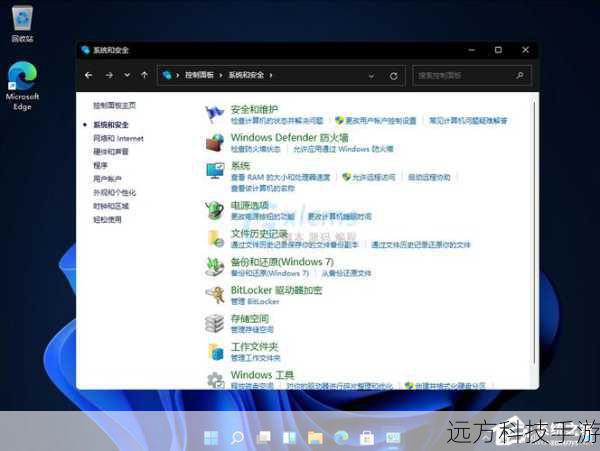Select 控制面板主页 in sidebar

(114, 105)
